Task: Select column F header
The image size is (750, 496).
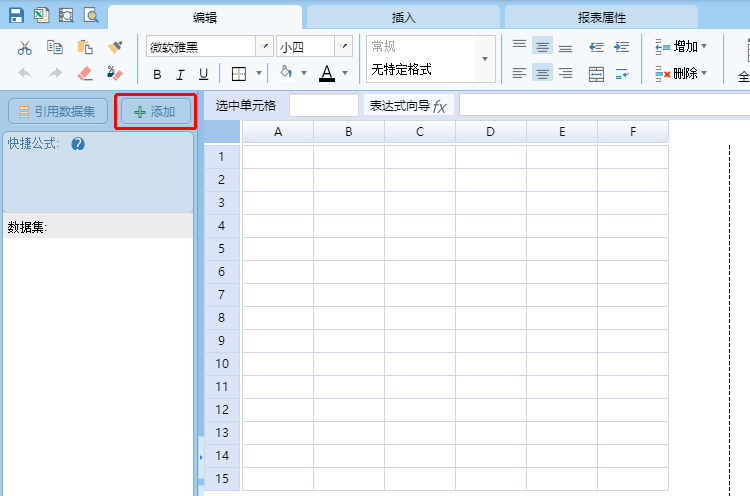Action: (633, 132)
